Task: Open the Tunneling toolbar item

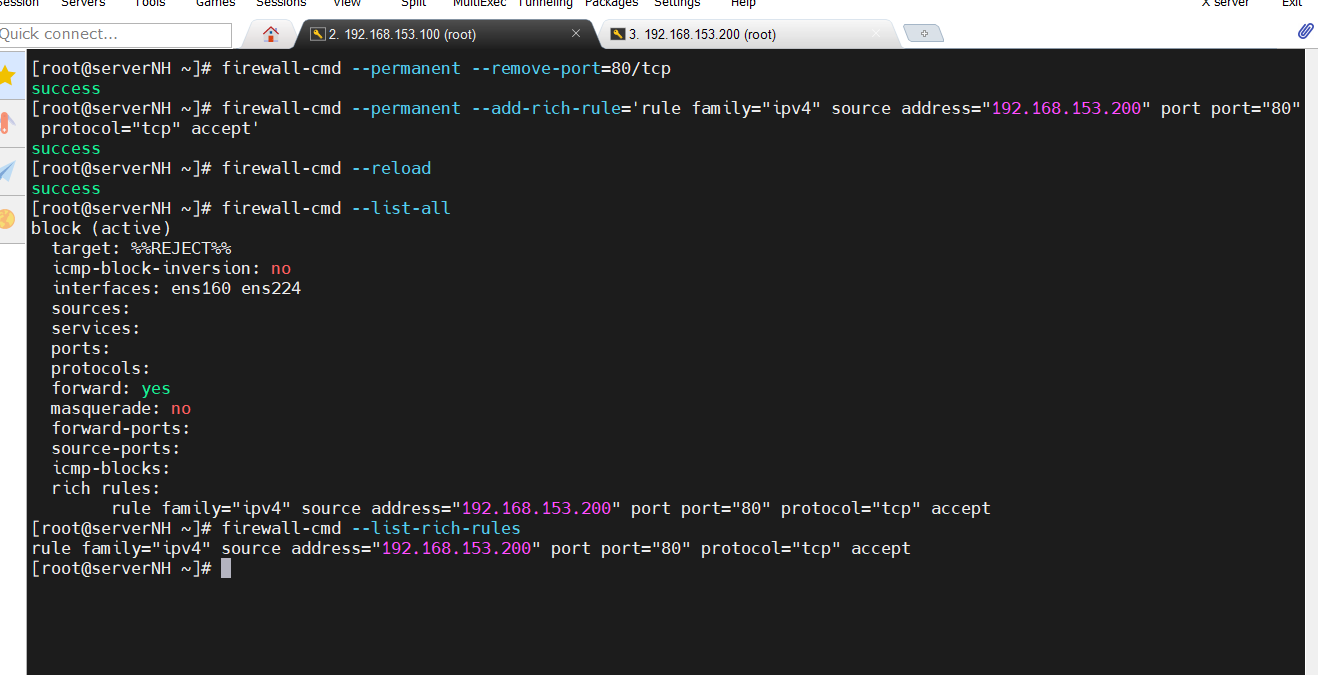Action: point(545,4)
